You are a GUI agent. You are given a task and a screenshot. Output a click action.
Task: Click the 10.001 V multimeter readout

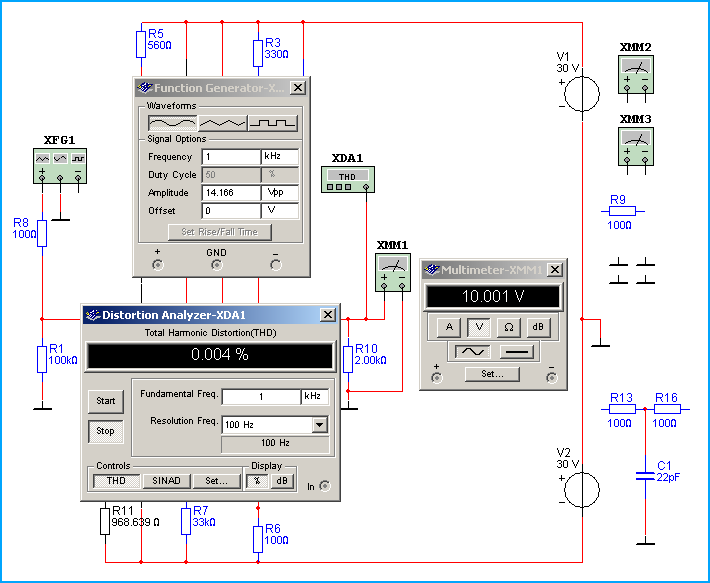pos(493,296)
